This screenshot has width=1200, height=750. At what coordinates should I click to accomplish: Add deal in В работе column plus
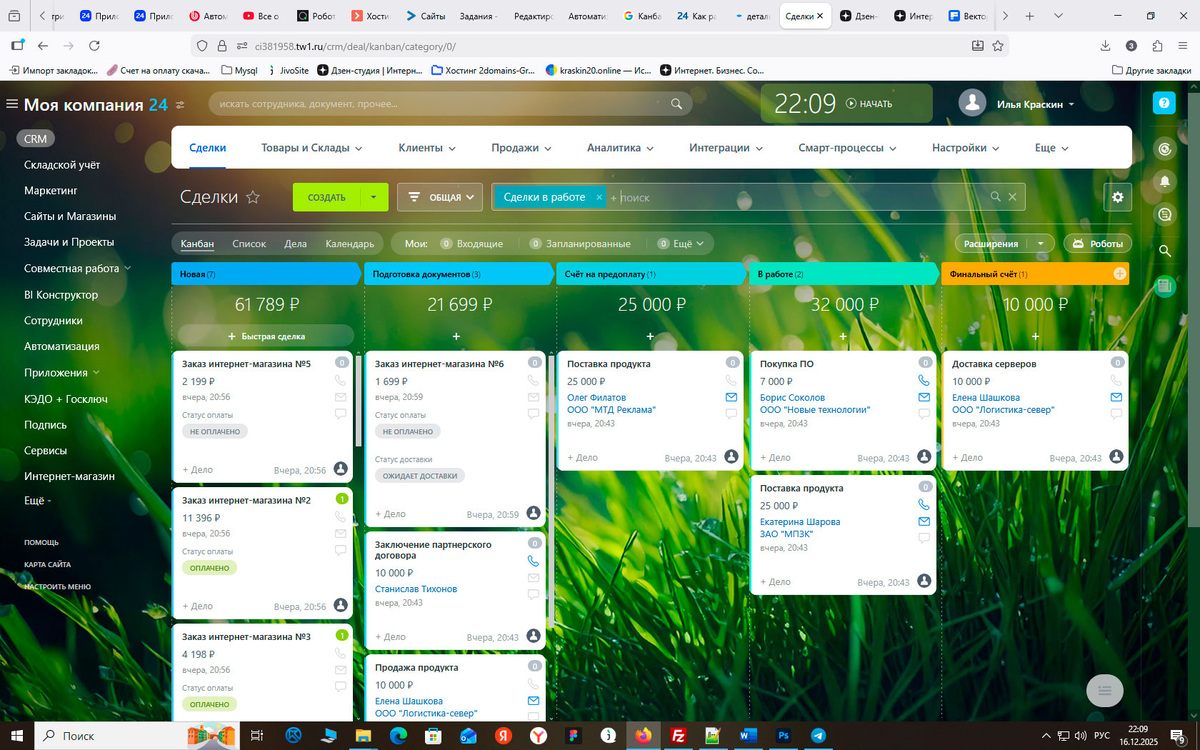point(843,337)
